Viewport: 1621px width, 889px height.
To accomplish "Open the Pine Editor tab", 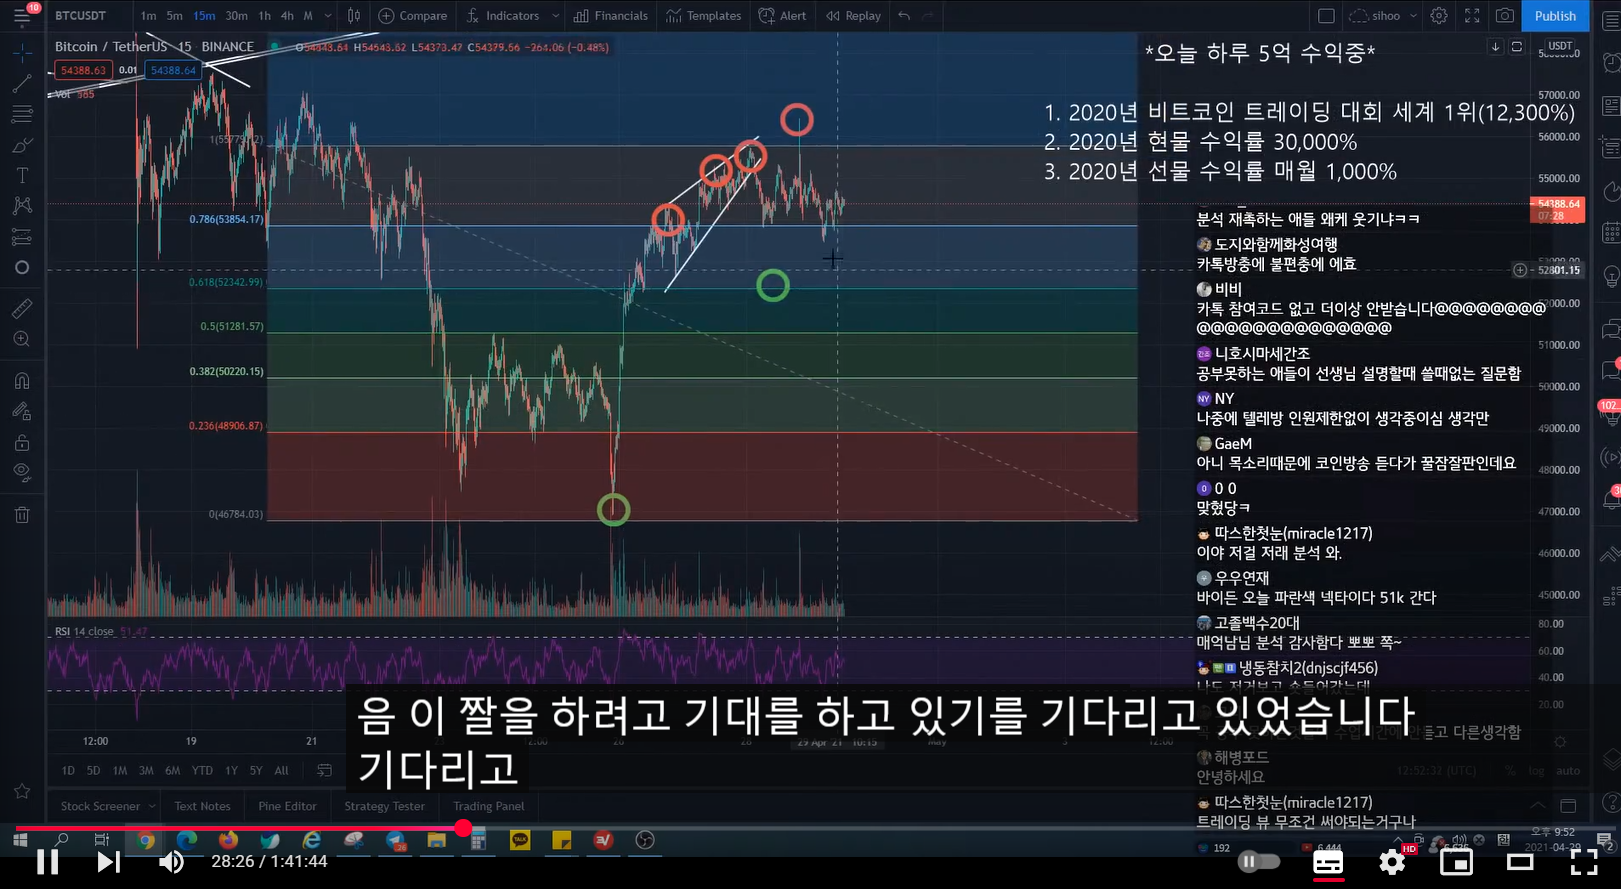I will point(287,806).
